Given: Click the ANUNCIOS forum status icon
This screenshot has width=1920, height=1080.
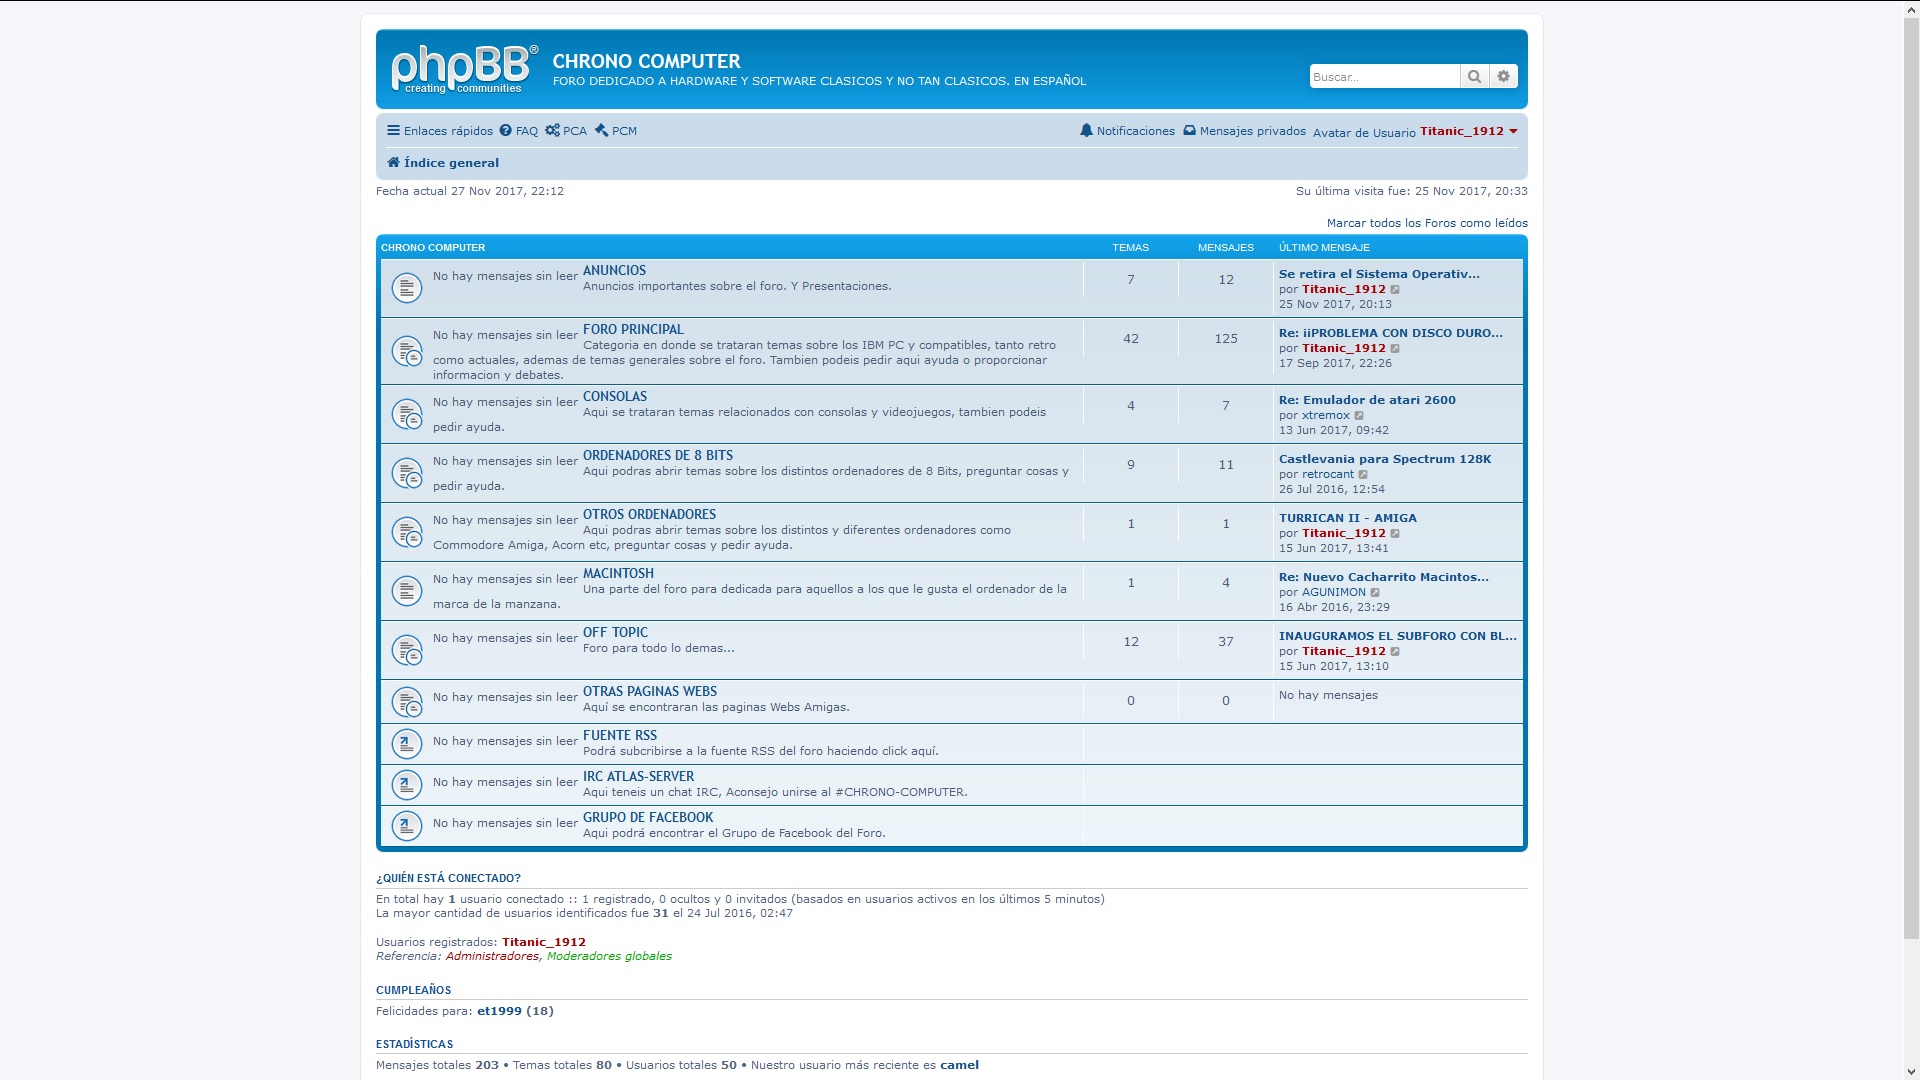Looking at the screenshot, I should point(406,288).
